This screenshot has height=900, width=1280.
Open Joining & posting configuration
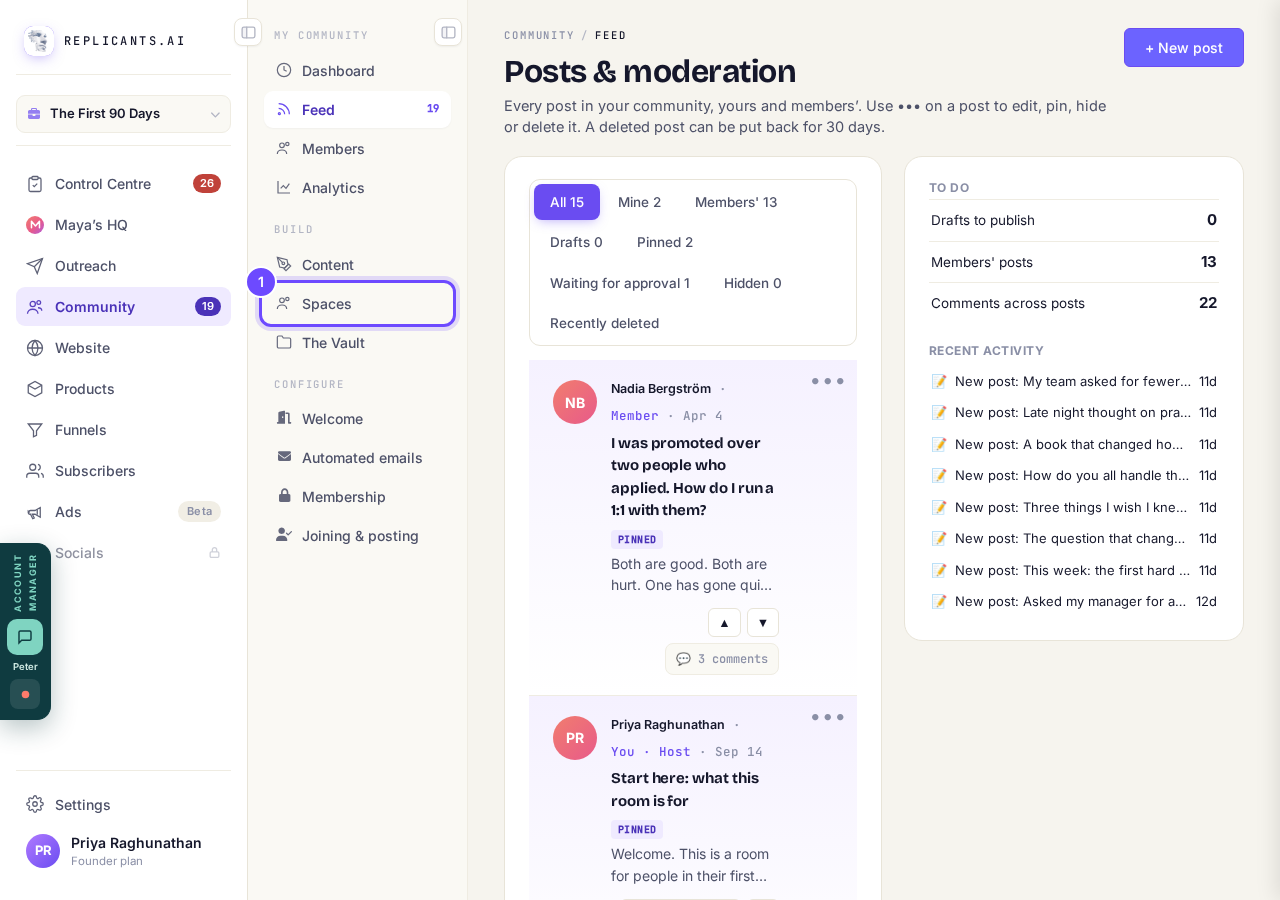358,535
